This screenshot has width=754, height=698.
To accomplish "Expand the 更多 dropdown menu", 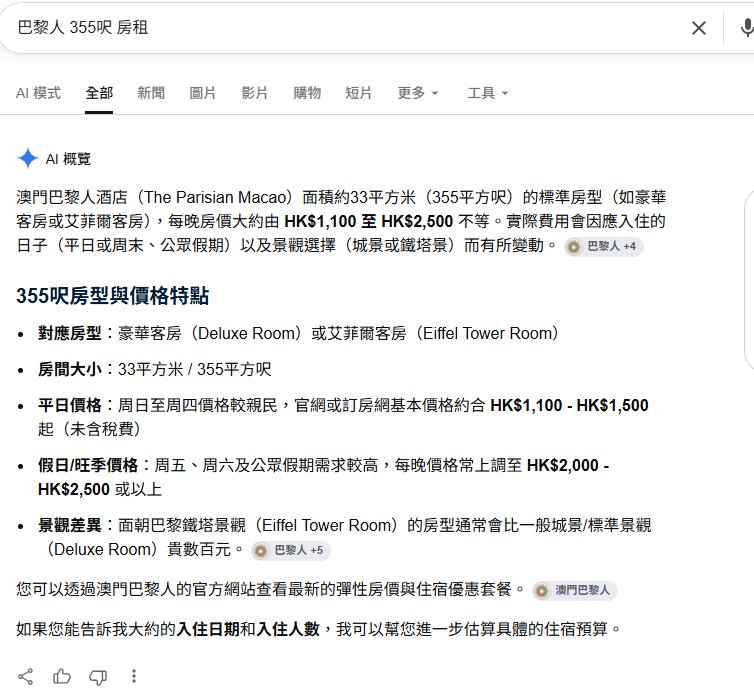I will (418, 93).
